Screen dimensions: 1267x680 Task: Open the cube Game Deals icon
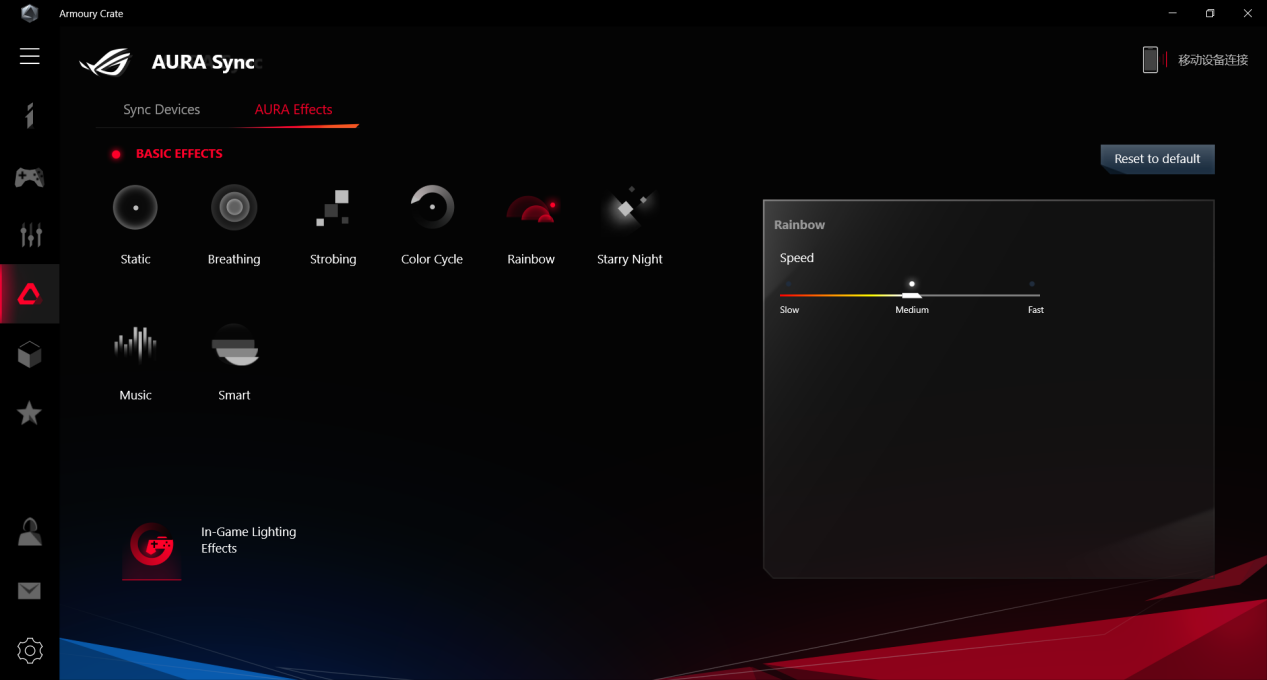pyautogui.click(x=30, y=354)
